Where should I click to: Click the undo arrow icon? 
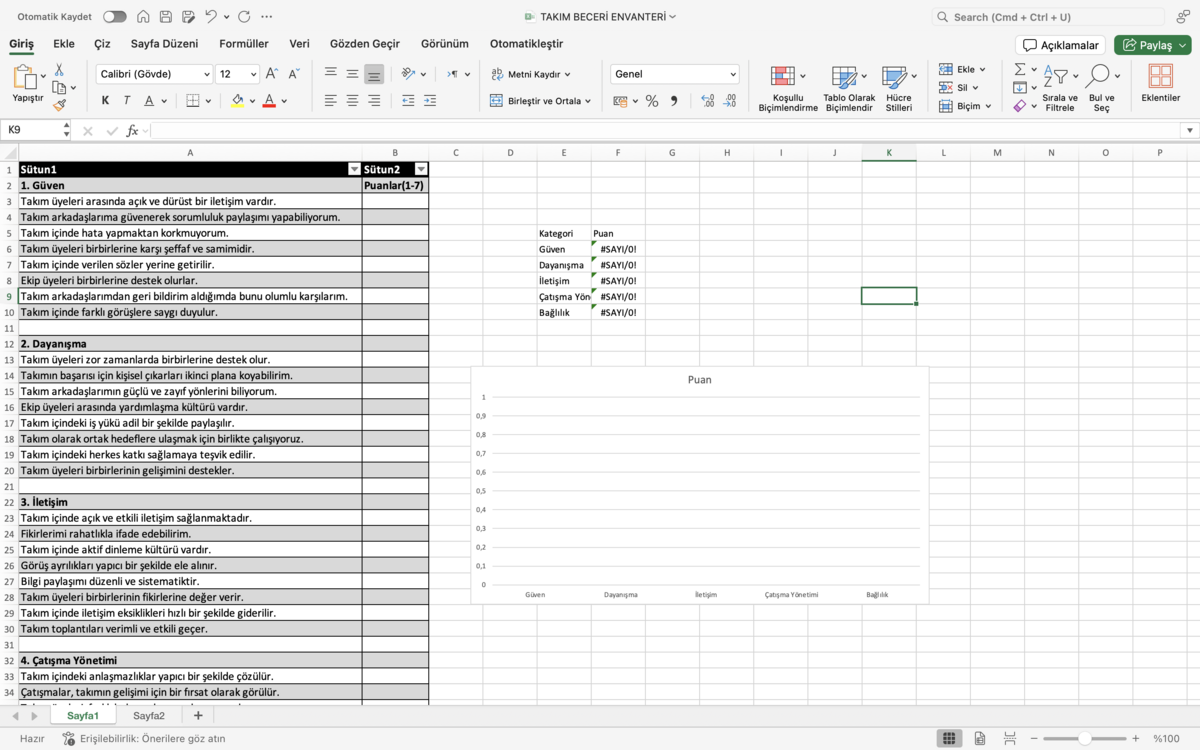pos(211,17)
